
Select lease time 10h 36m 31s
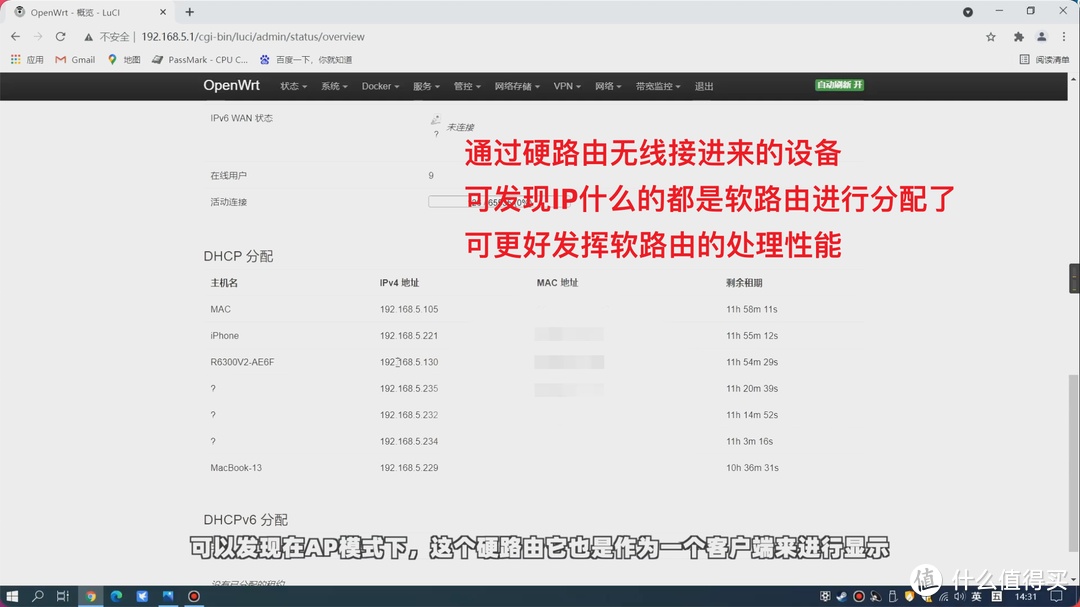tap(752, 468)
